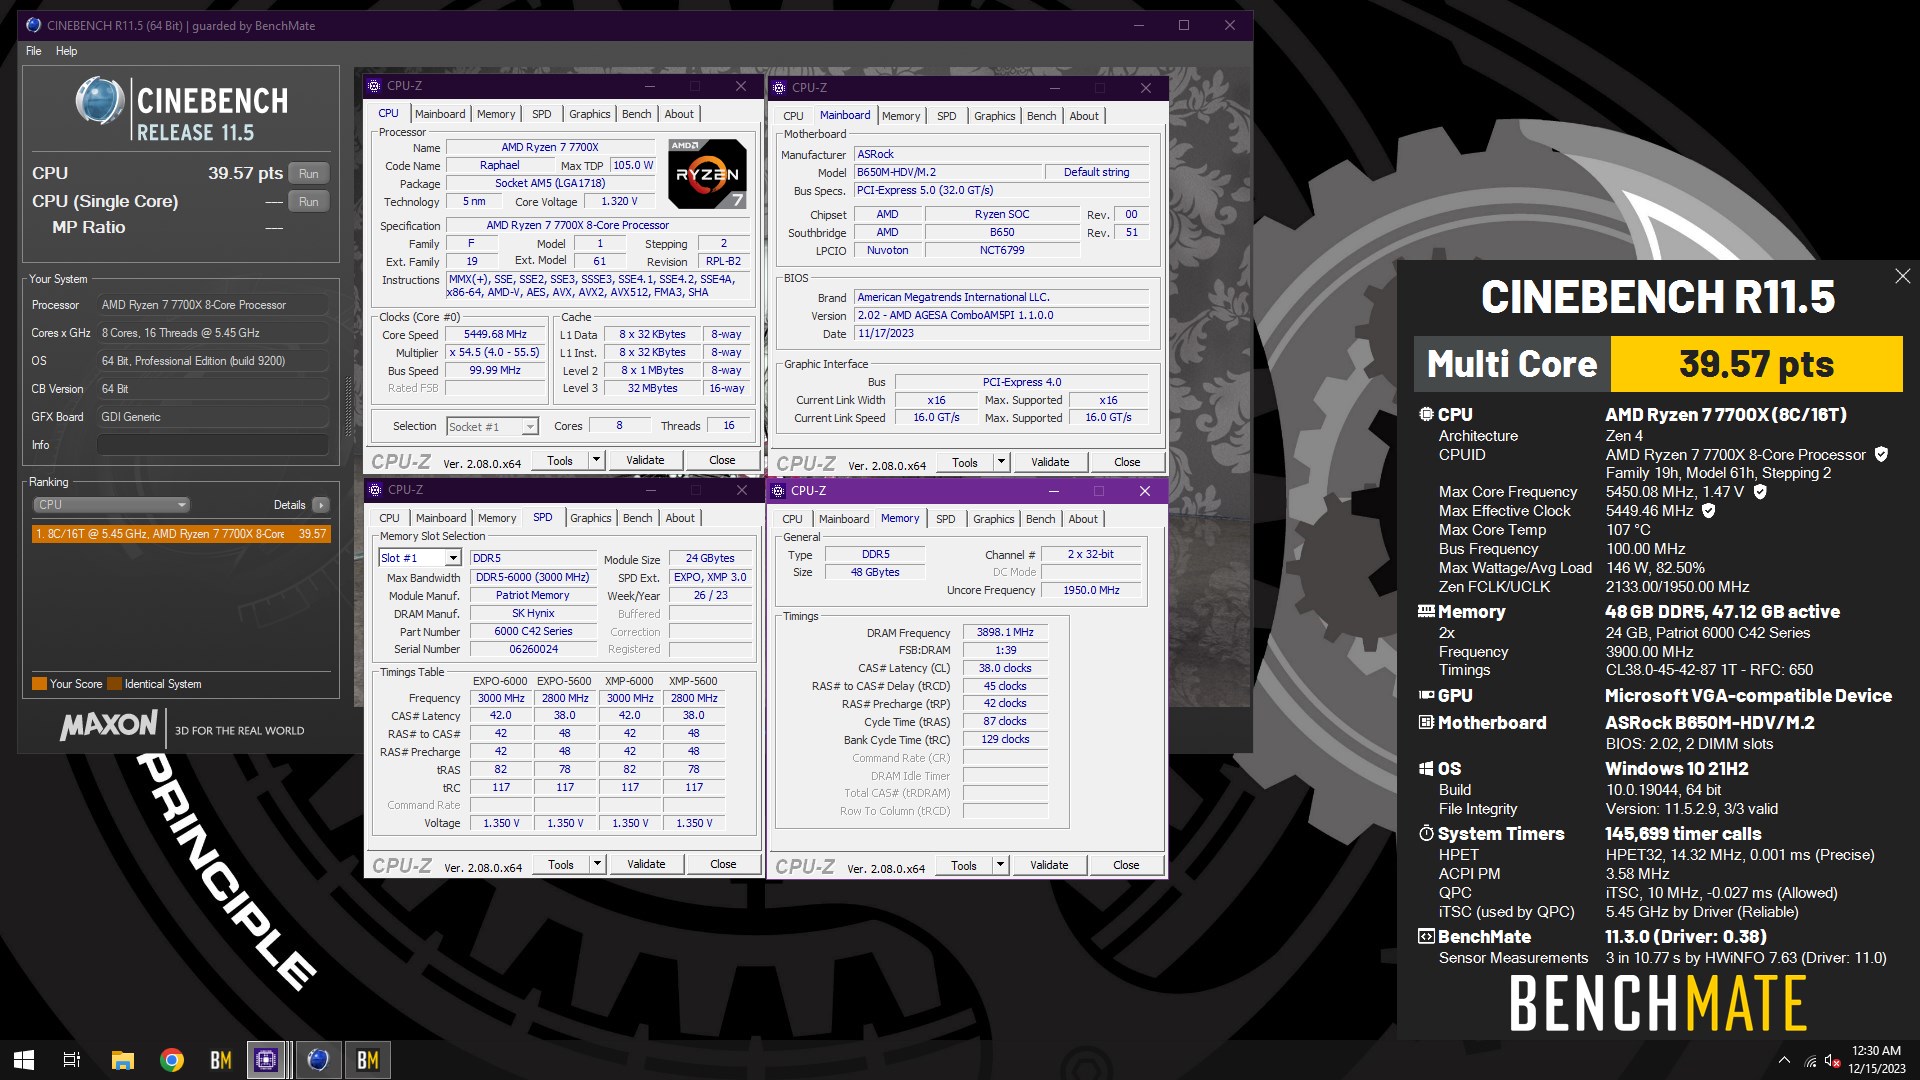Screen dimensions: 1920x1080
Task: Click Validate in the CPU tab window
Action: click(x=645, y=460)
